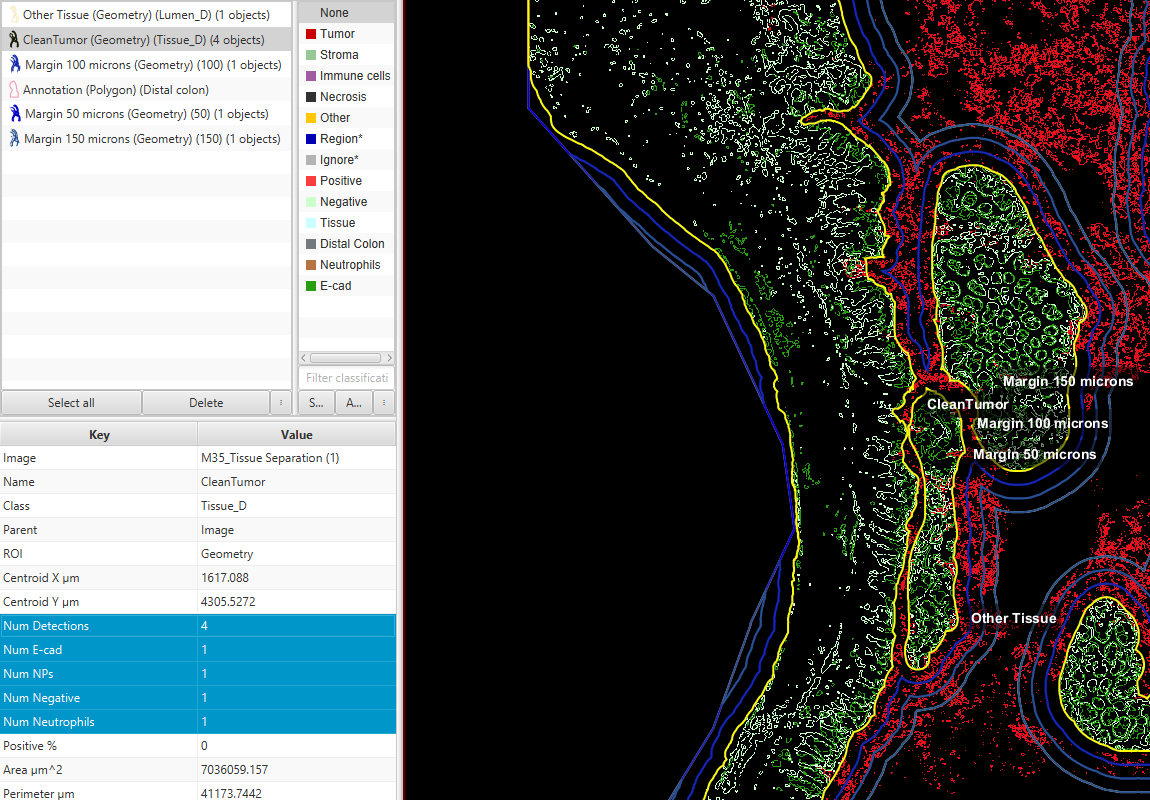Screen dimensions: 1150x800
Task: Click the Filter classifications input field
Action: point(346,377)
